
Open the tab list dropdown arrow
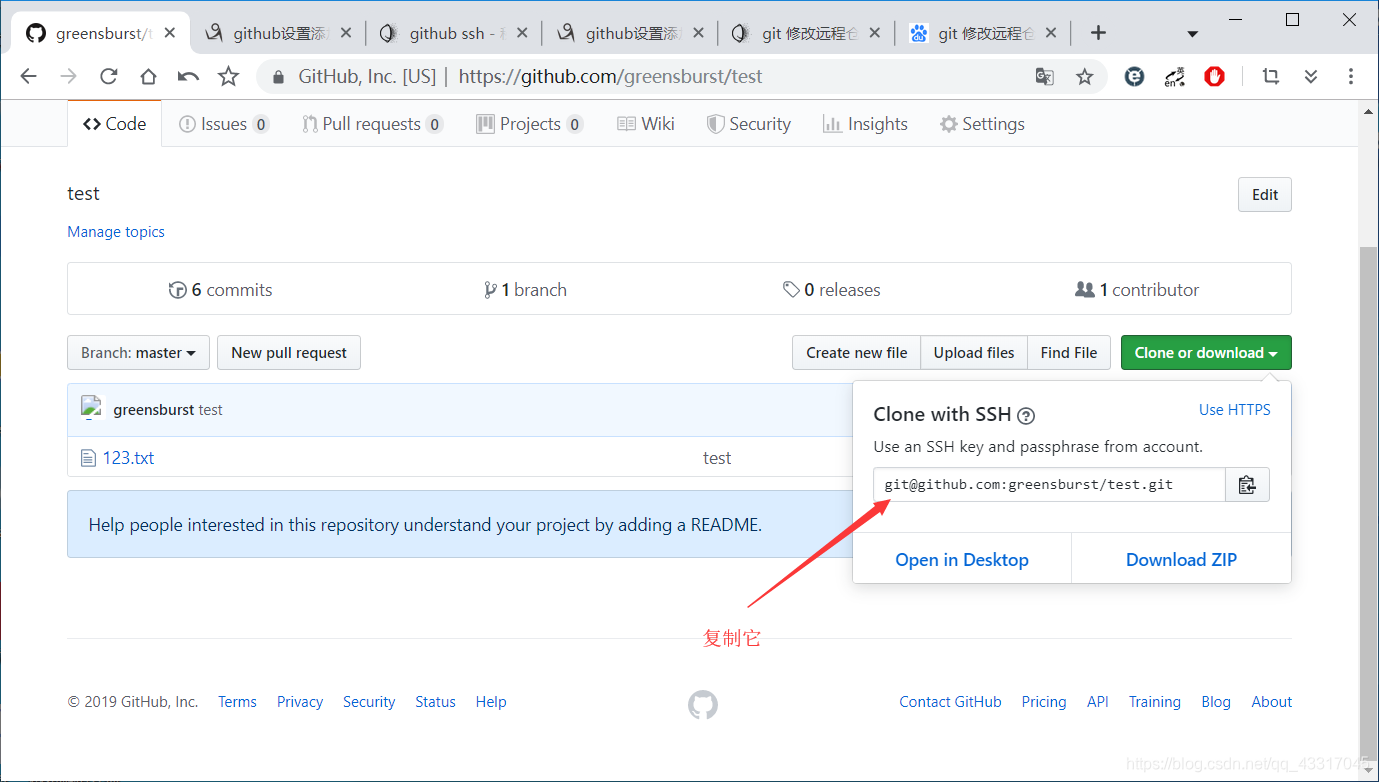(1192, 34)
